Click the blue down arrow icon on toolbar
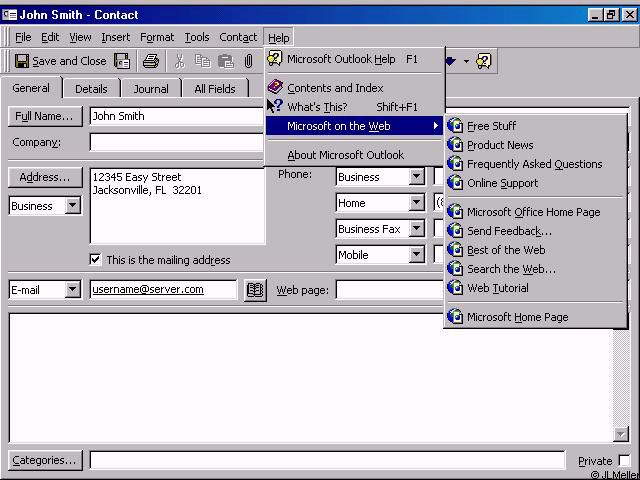Viewport: 640px width, 480px height. point(450,61)
